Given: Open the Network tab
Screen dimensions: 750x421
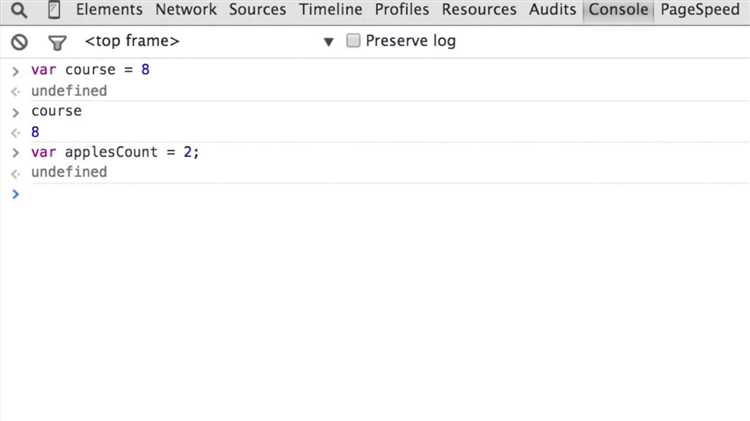Looking at the screenshot, I should tap(186, 10).
